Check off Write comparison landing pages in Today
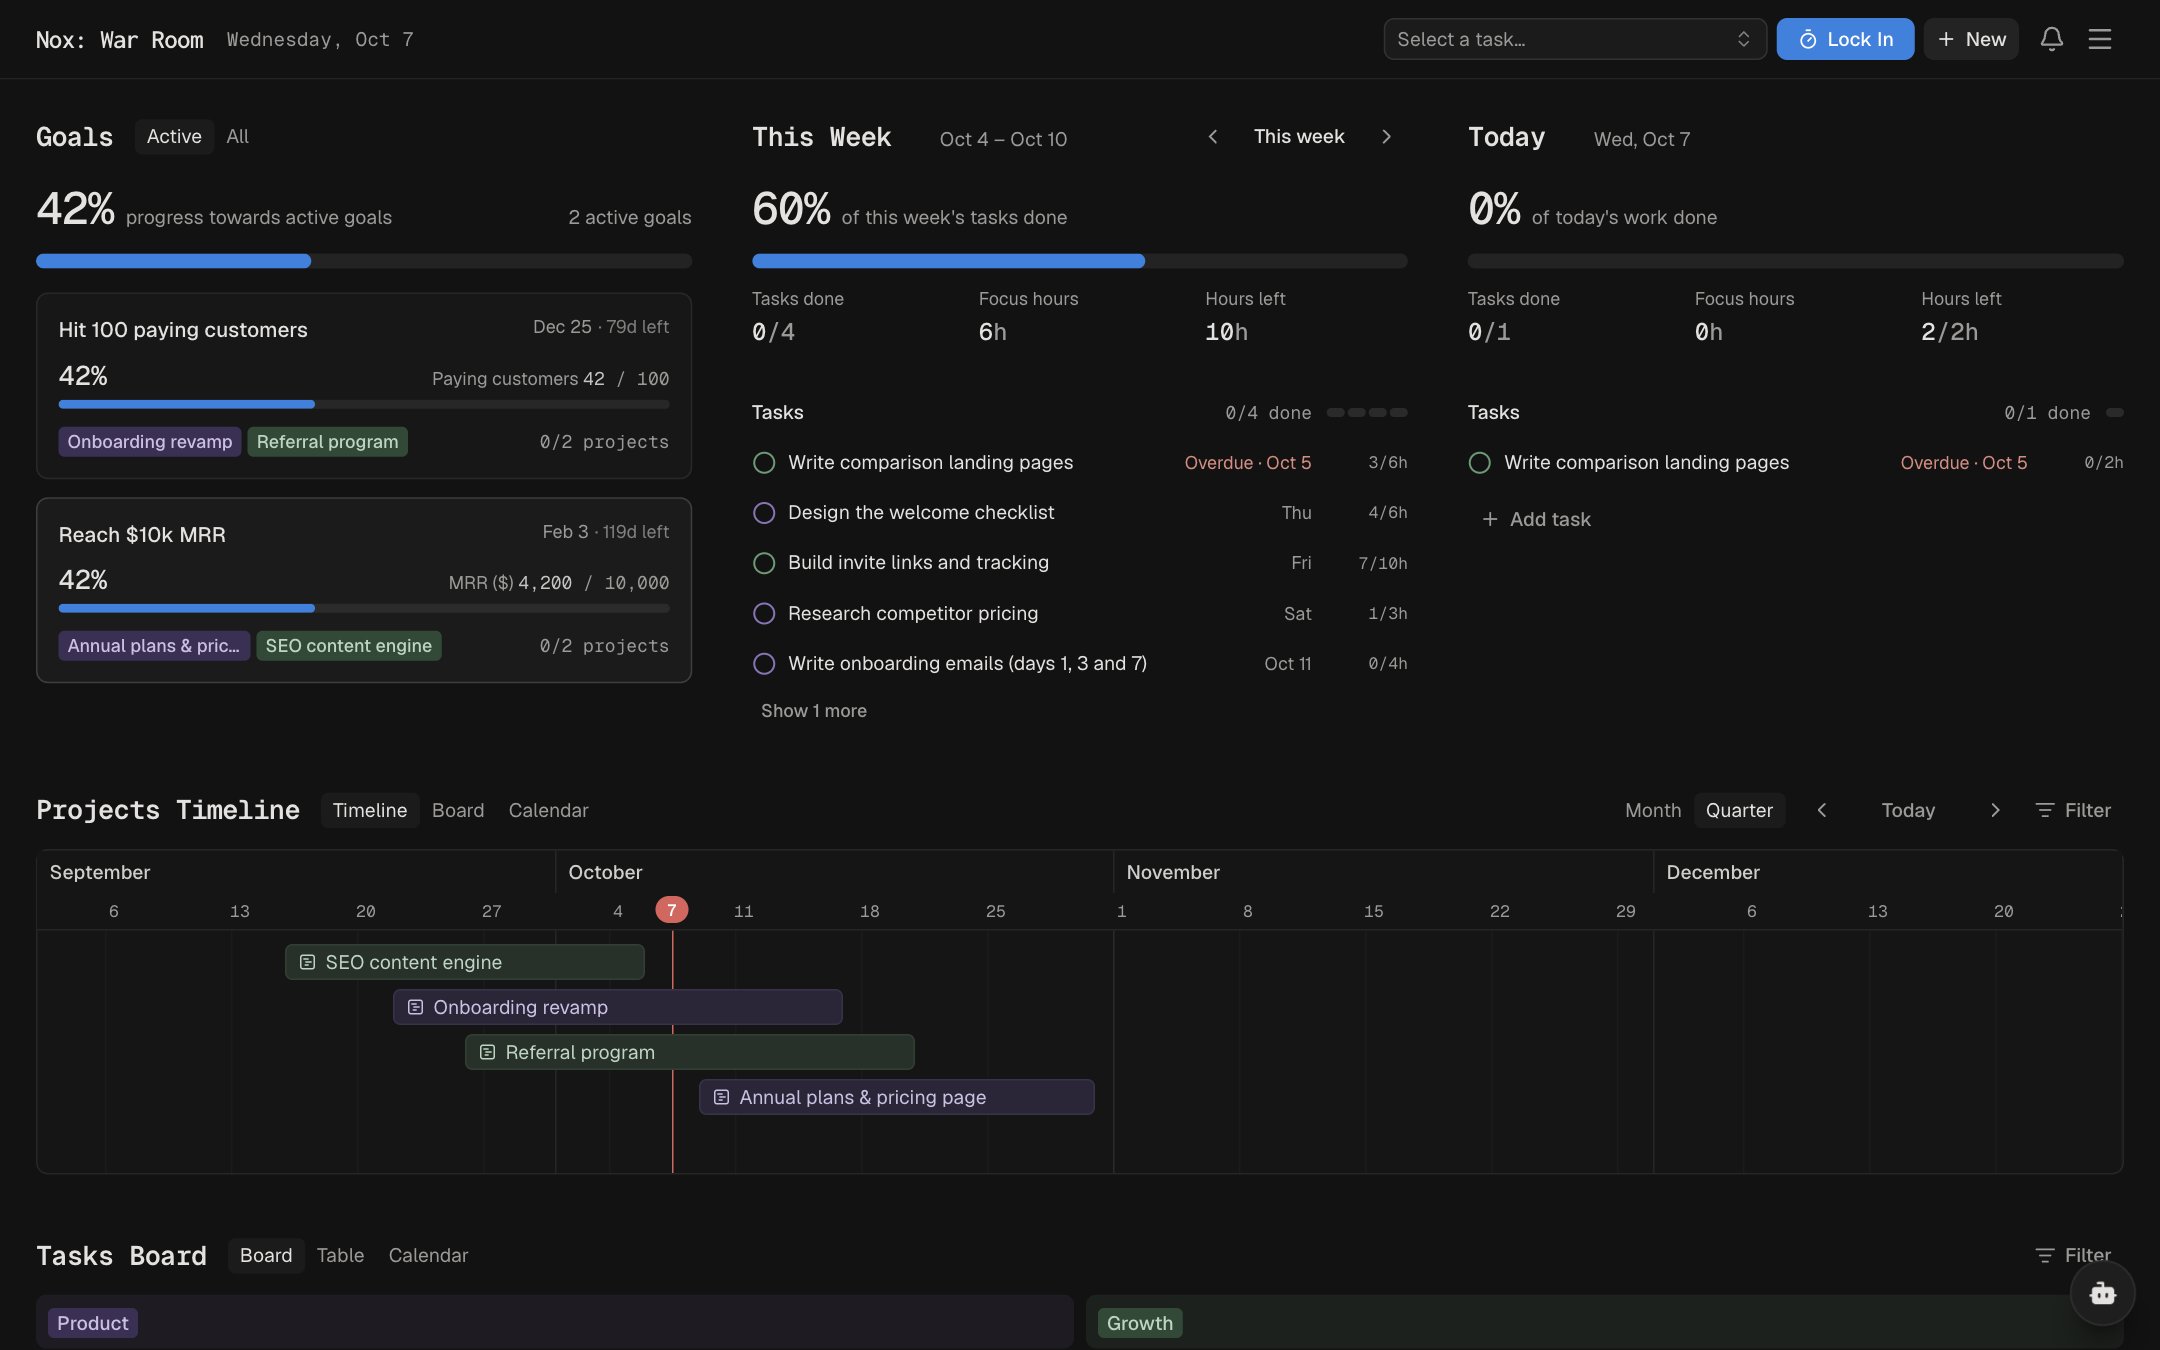The width and height of the screenshot is (2160, 1350). click(1480, 463)
